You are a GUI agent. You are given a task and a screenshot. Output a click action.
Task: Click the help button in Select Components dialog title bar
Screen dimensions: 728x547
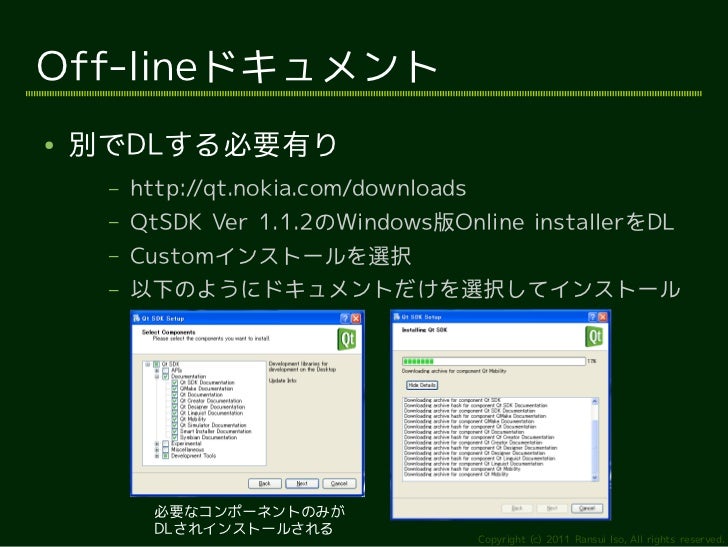coord(345,318)
